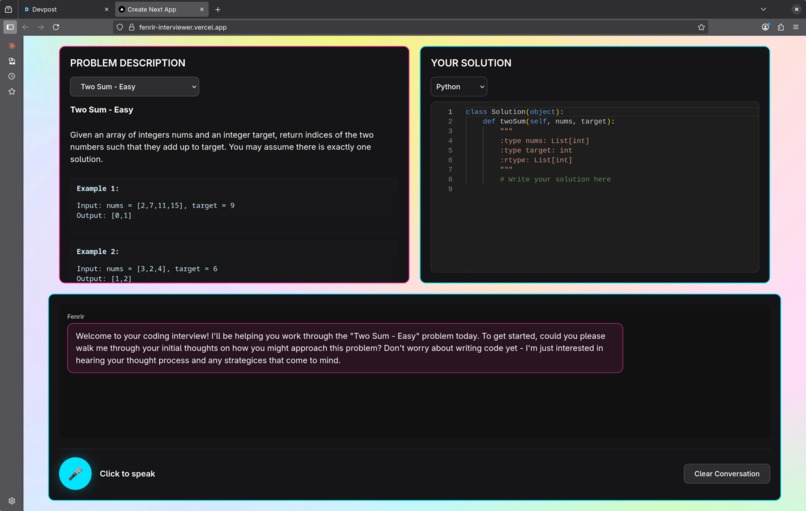This screenshot has width=806, height=511.
Task: Click the YOUR SOLUTION heading
Action: point(471,63)
